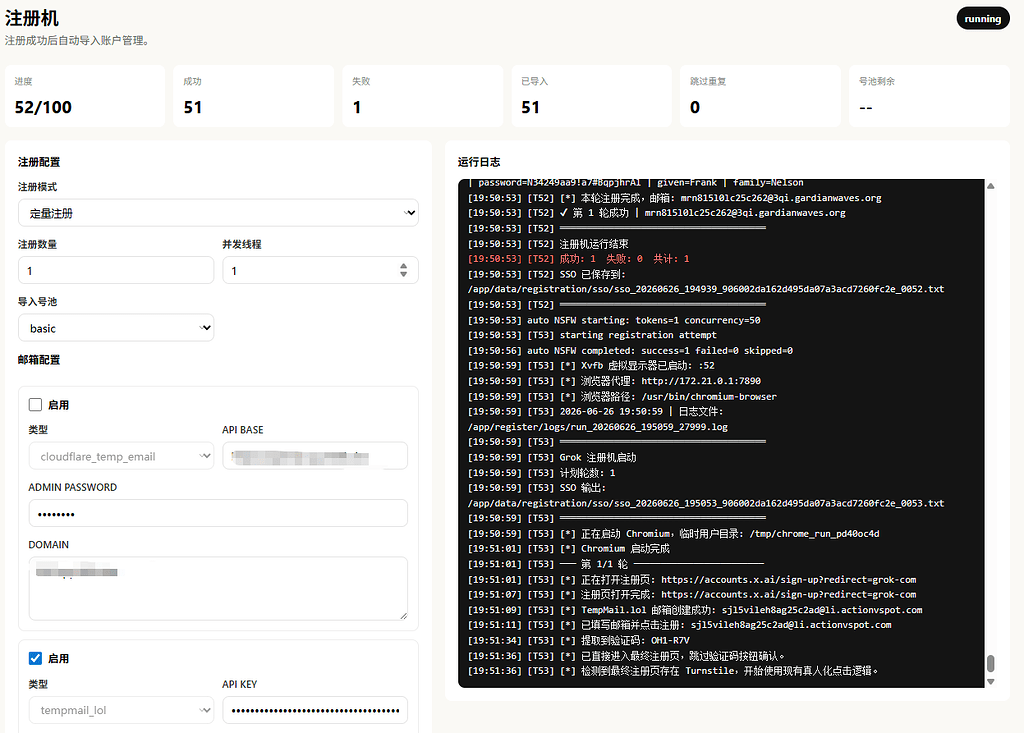Click the TempMail.lol 邮箱创建成功 log line

(x=695, y=610)
